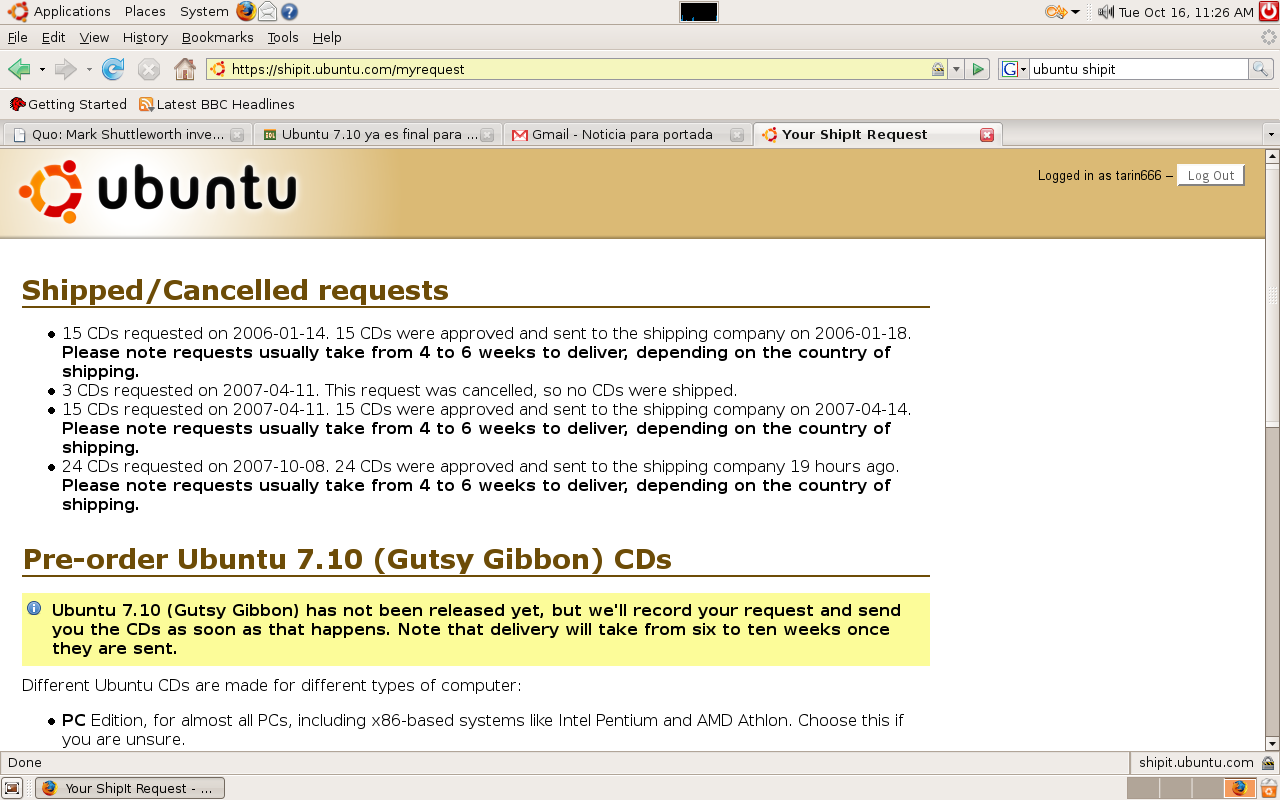Click the scrollbar down arrow
Screen dimensions: 1280x800
(1272, 744)
